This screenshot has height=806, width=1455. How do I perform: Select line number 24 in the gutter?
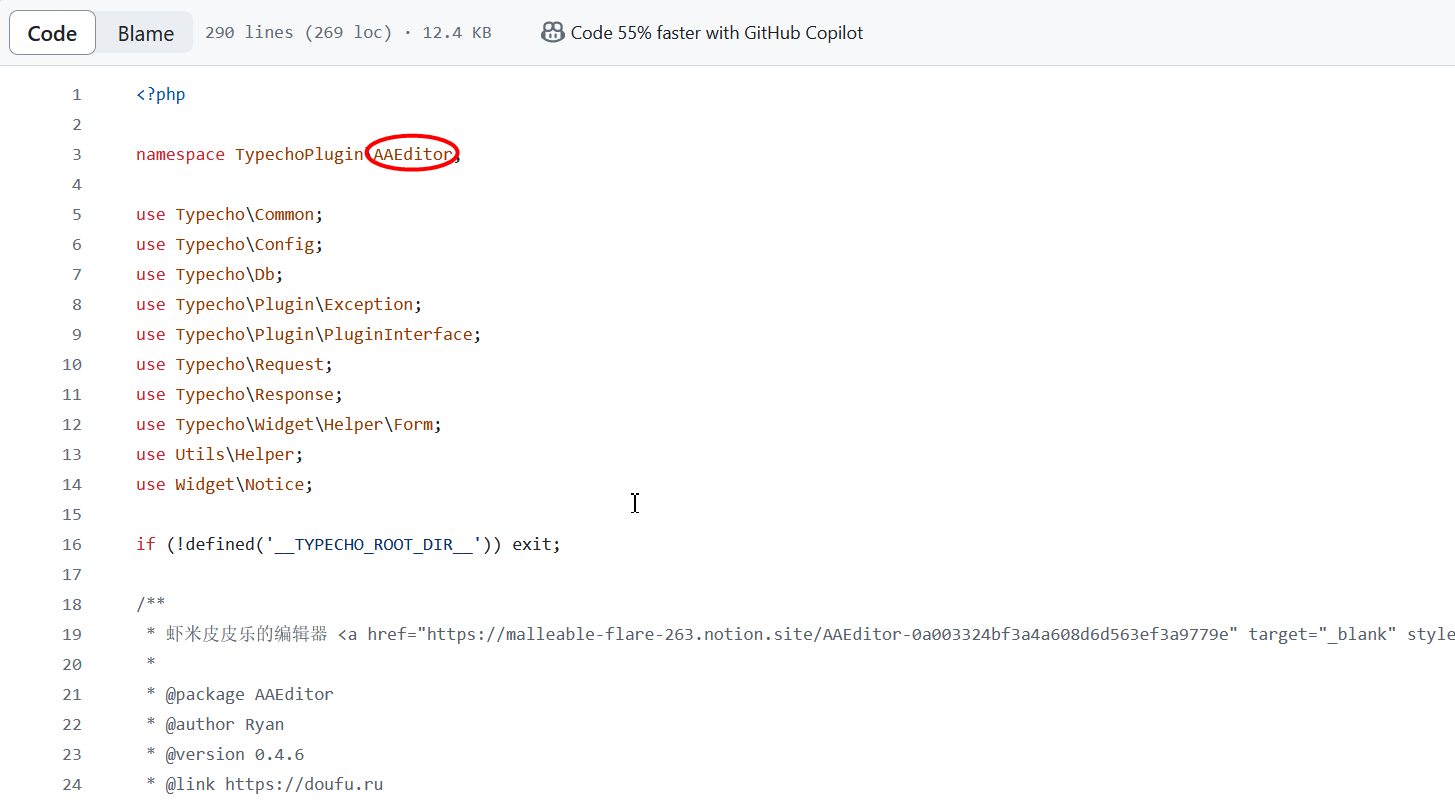(x=72, y=784)
